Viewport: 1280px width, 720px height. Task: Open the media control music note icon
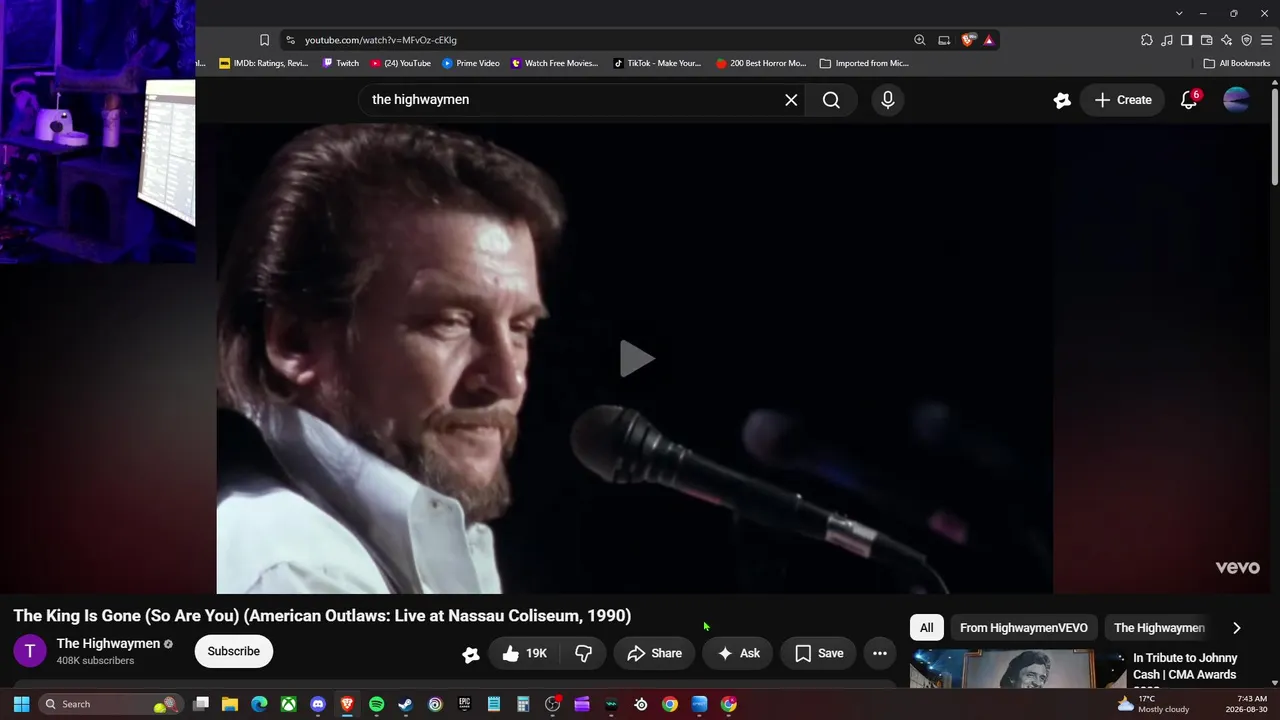point(1167,40)
